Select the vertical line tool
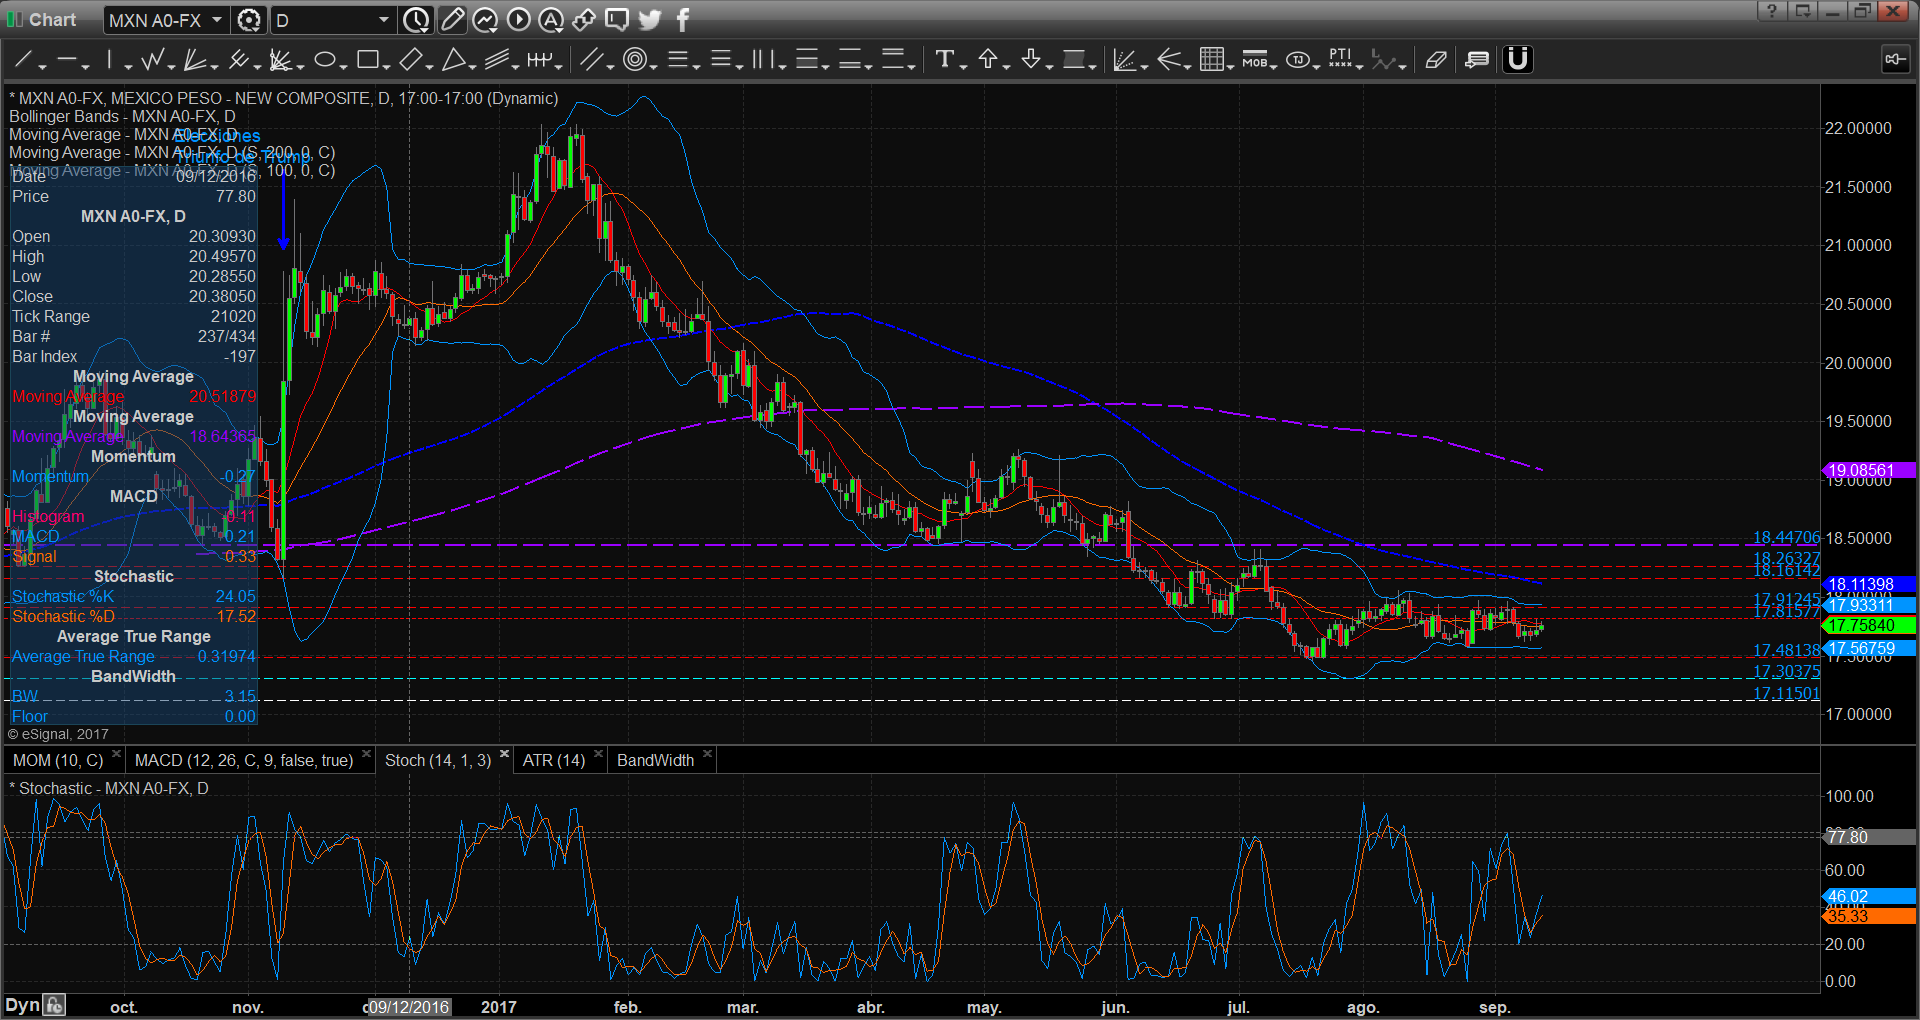This screenshot has height=1020, width=1920. tap(110, 60)
